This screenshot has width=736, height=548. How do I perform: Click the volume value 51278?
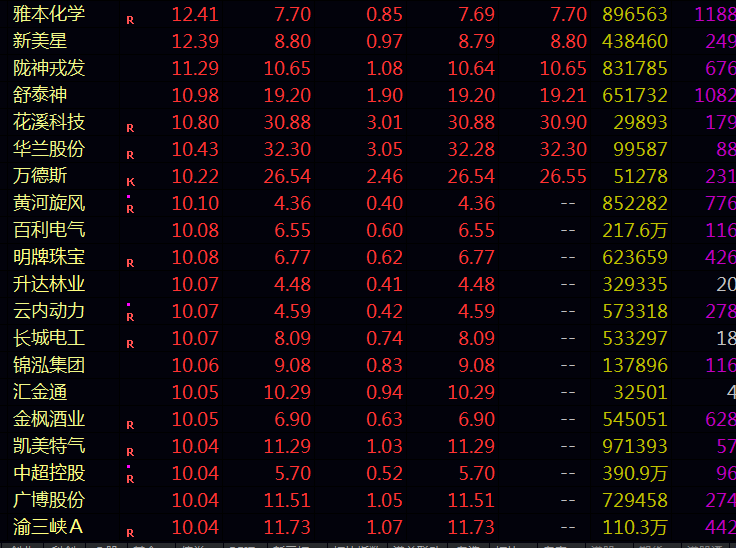(x=640, y=177)
